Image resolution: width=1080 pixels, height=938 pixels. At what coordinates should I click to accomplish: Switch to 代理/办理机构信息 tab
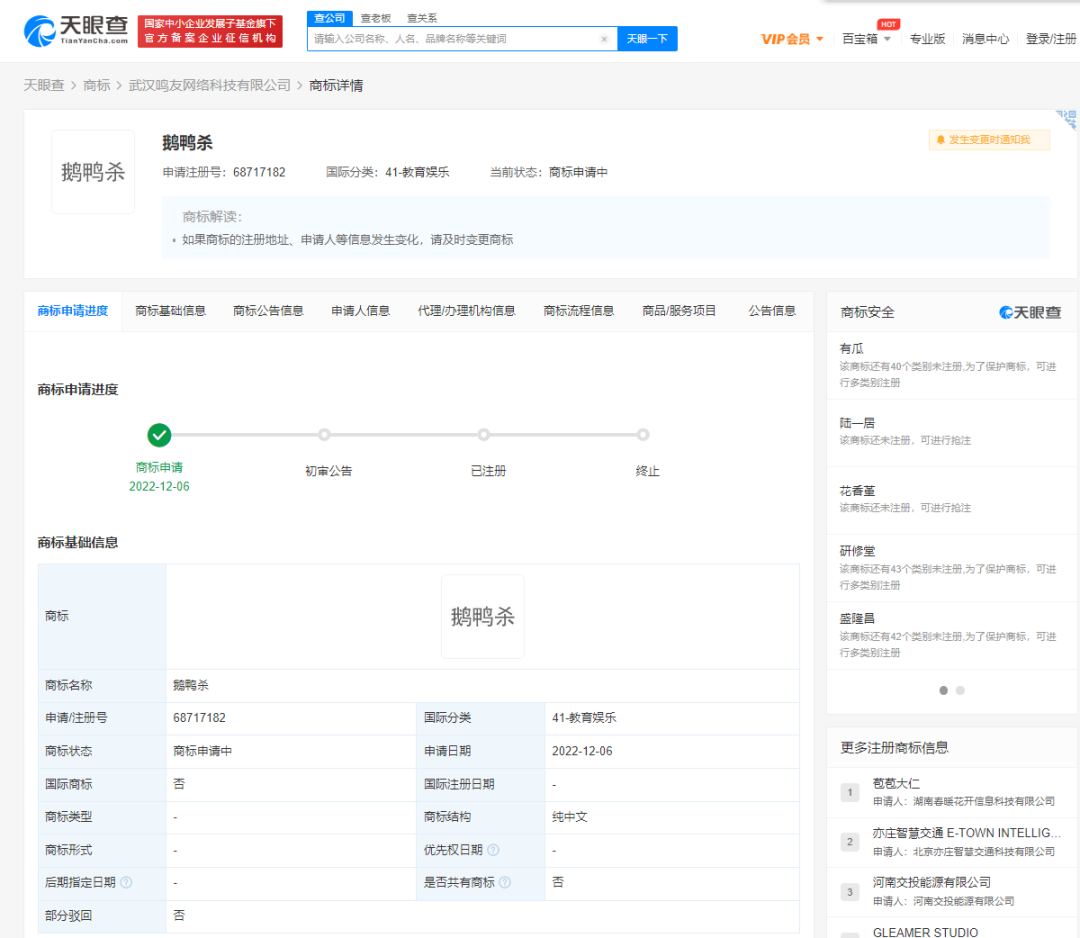click(x=466, y=311)
